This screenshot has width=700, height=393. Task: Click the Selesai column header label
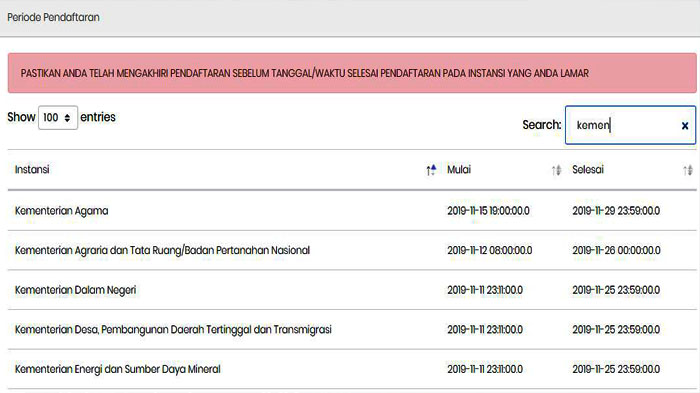(x=588, y=170)
